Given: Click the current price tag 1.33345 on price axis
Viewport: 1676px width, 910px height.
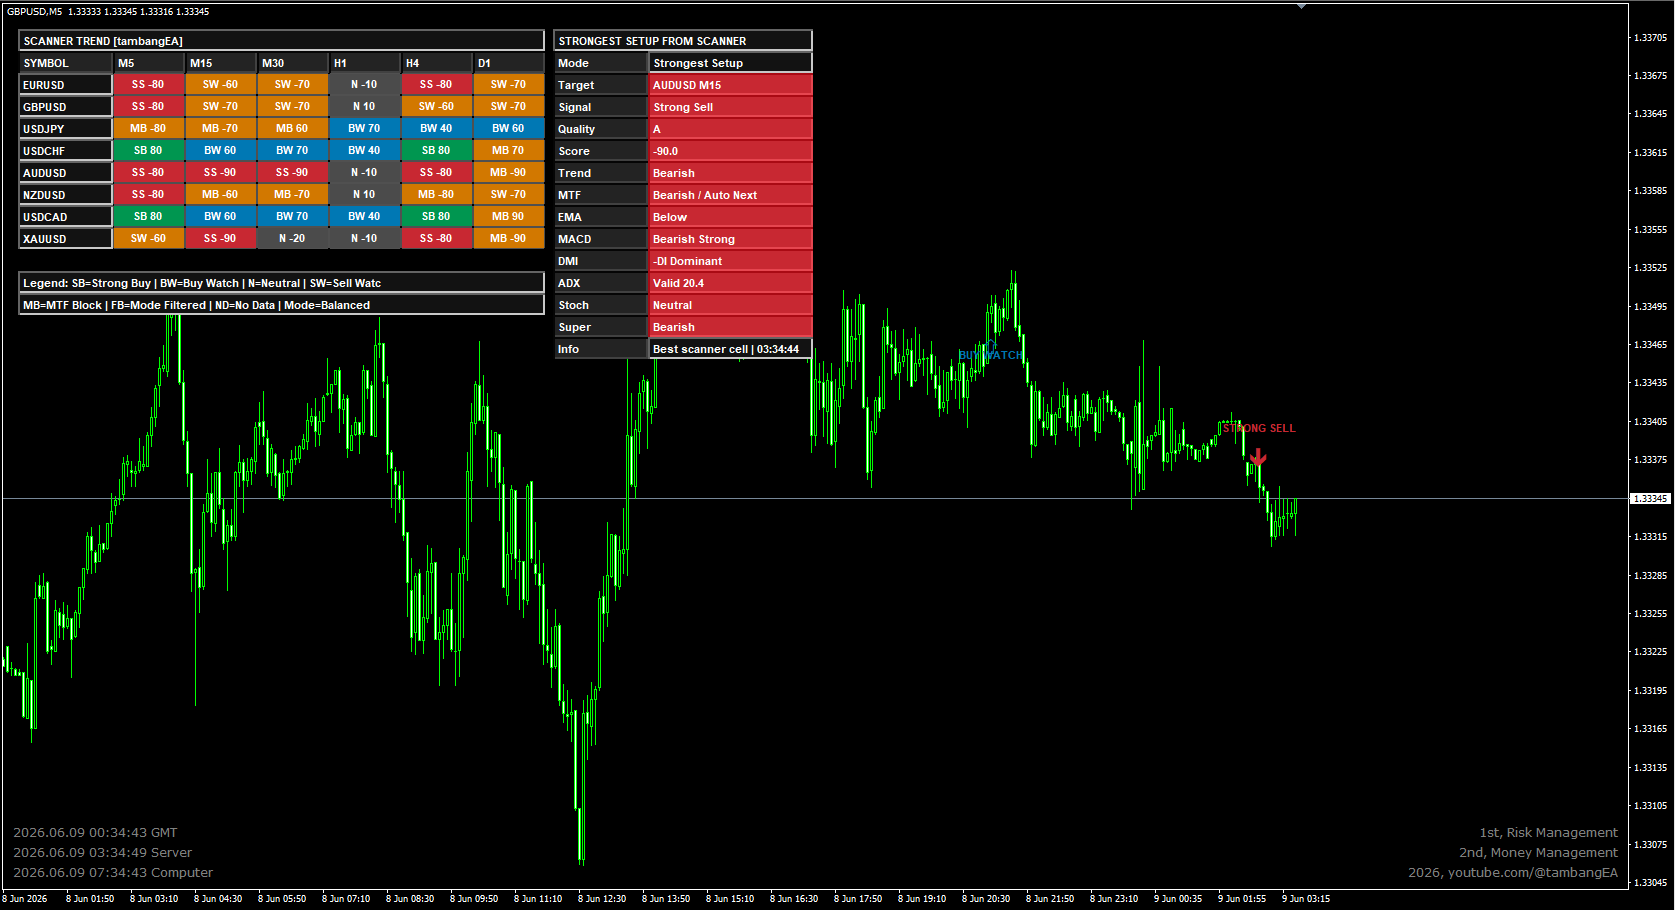Looking at the screenshot, I should [x=1650, y=498].
